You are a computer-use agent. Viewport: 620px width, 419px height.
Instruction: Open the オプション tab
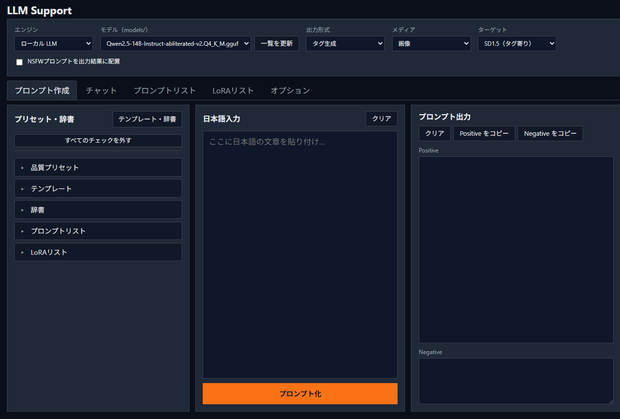[x=290, y=91]
